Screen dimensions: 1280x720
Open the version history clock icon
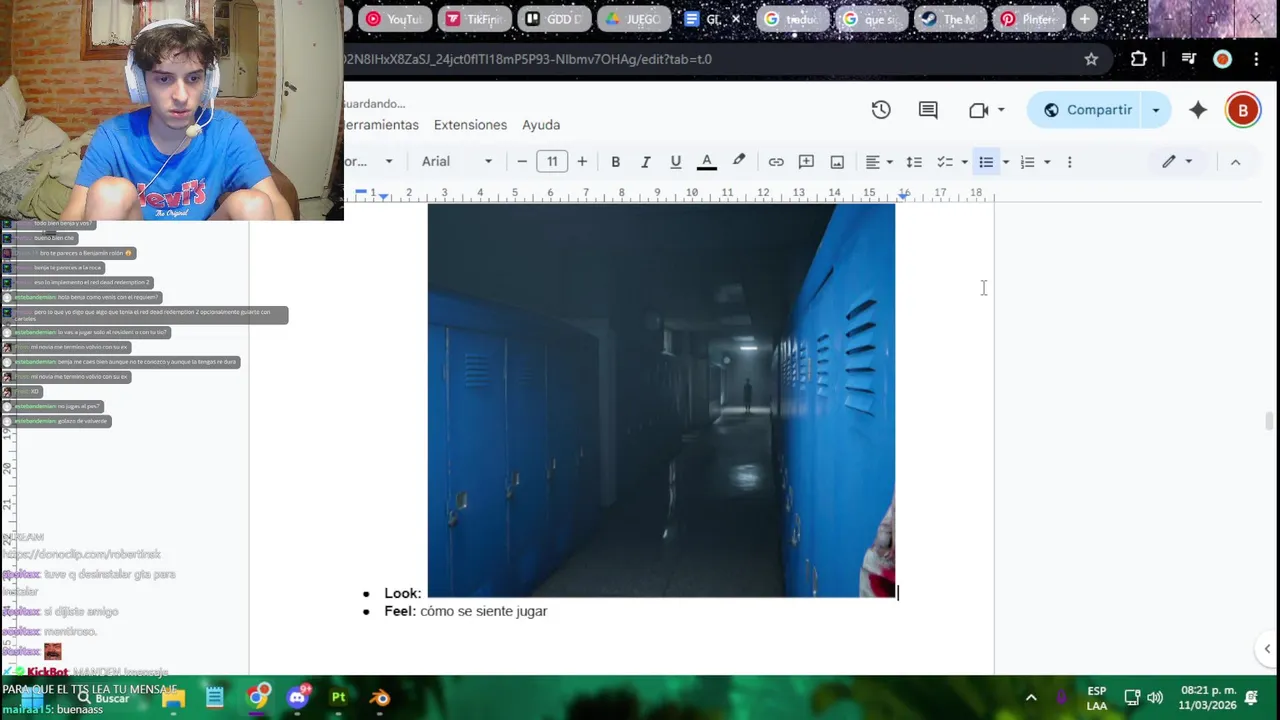(881, 110)
